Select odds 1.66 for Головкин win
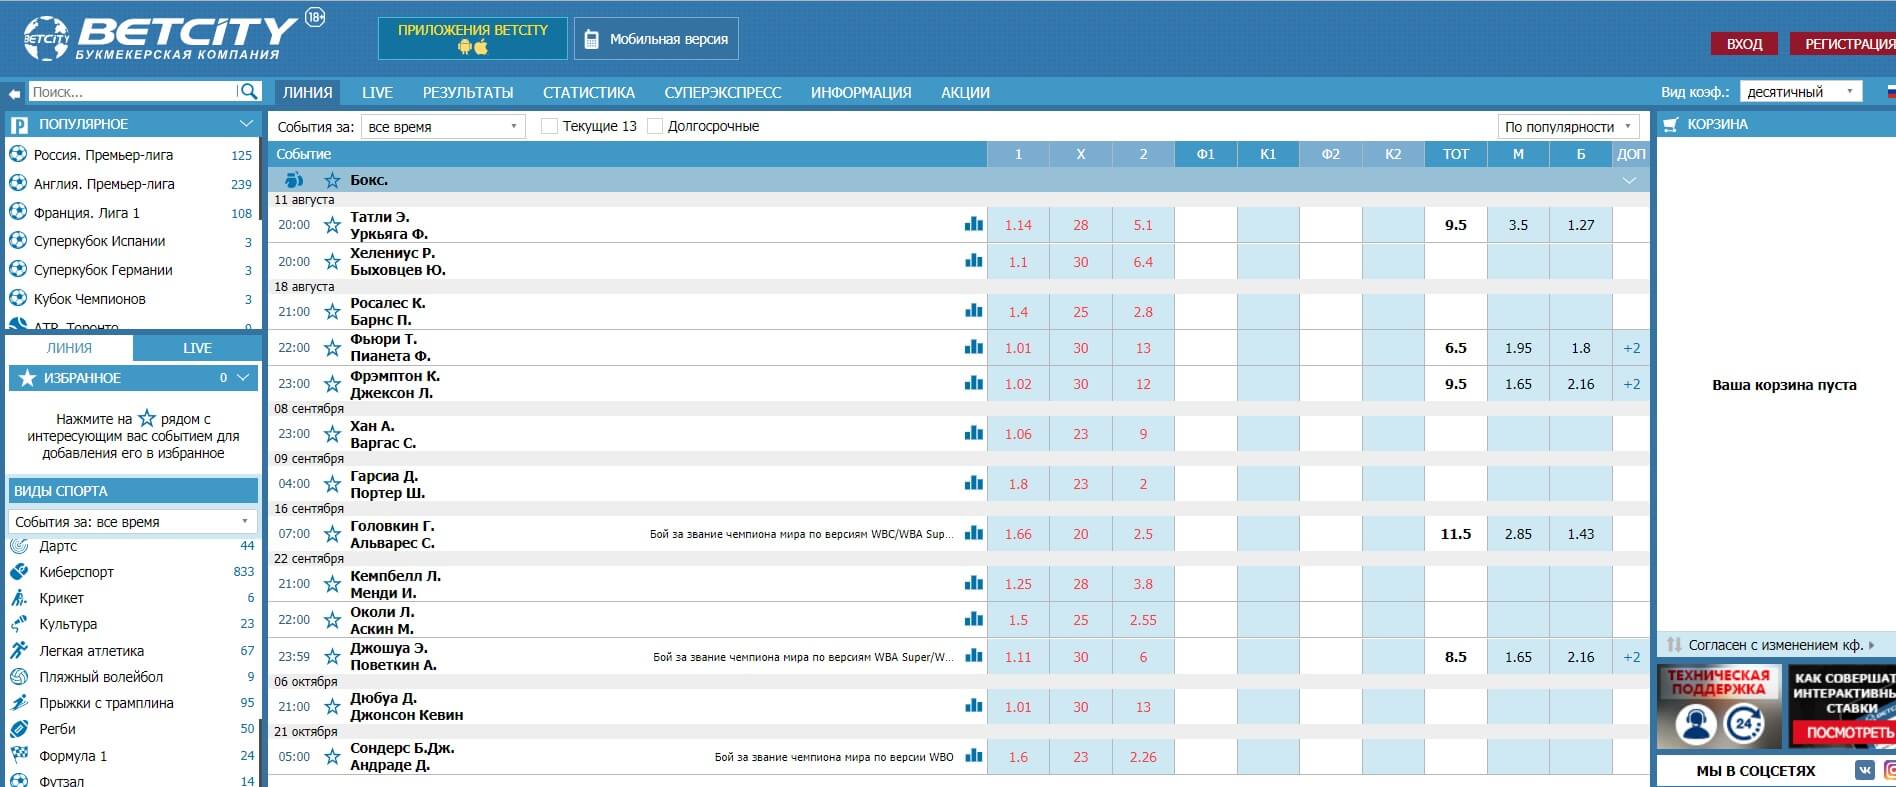This screenshot has width=1896, height=787. [x=1018, y=534]
